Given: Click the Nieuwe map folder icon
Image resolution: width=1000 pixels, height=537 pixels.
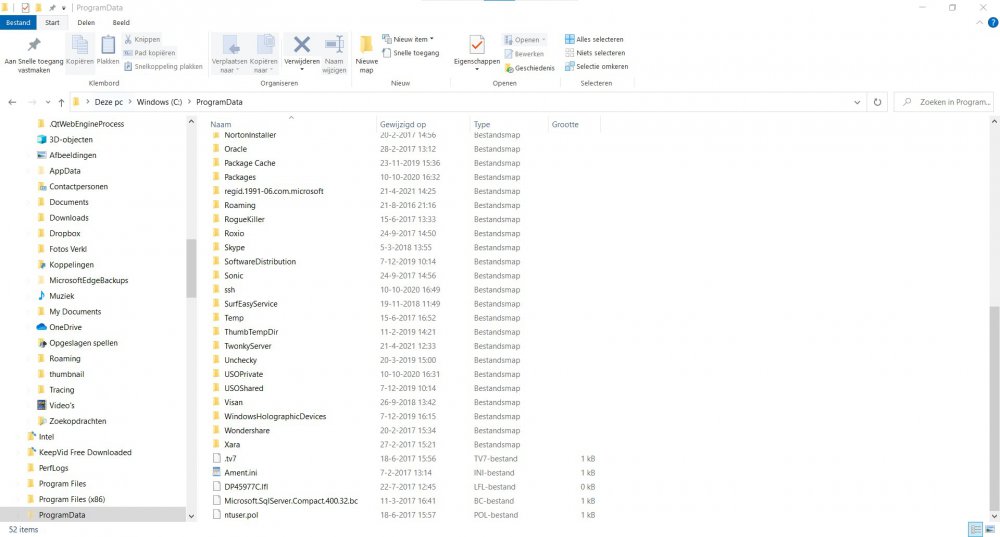Looking at the screenshot, I should click(366, 46).
